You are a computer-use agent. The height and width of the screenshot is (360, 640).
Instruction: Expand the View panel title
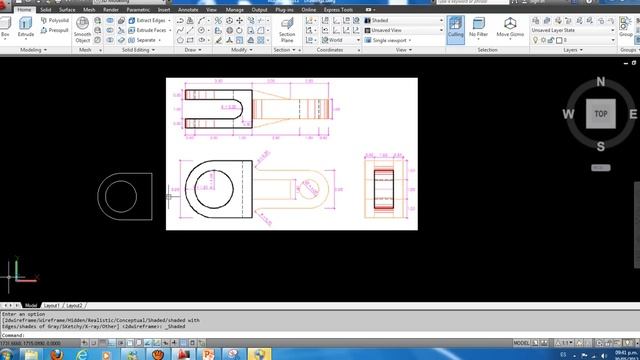coord(404,50)
